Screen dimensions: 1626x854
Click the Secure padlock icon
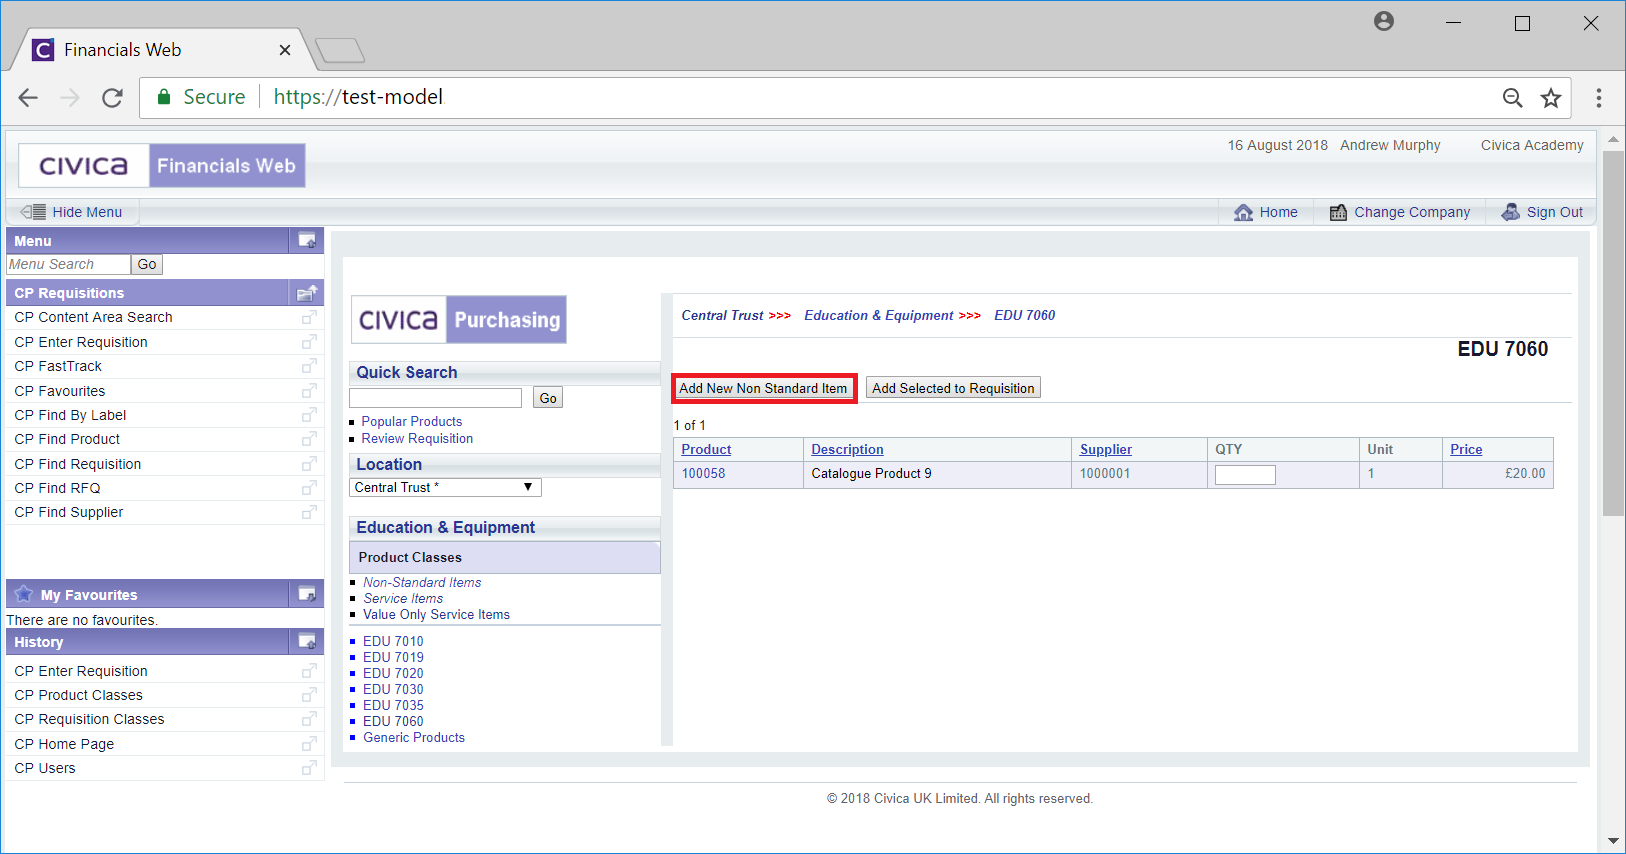[x=164, y=97]
